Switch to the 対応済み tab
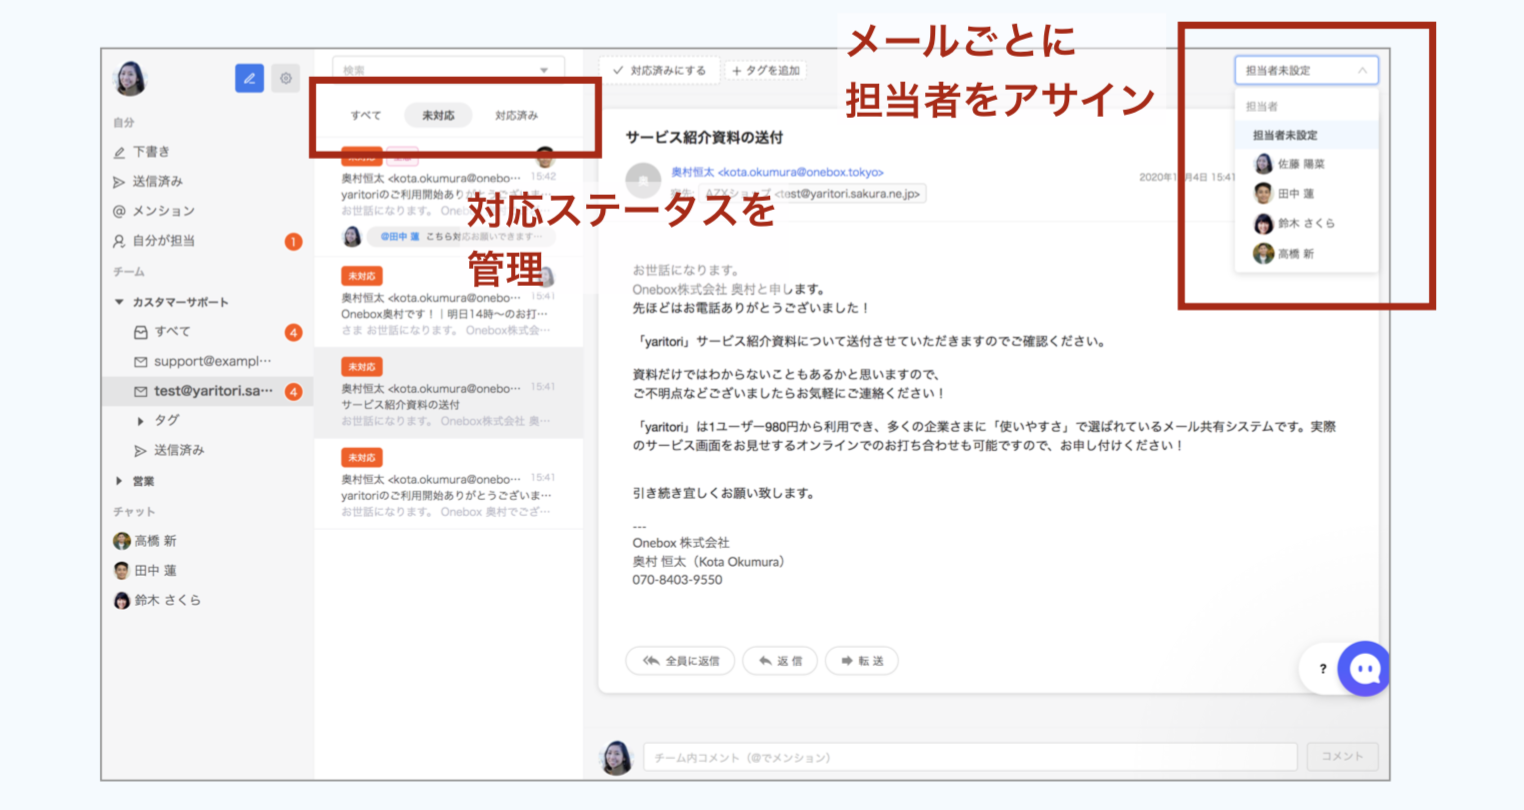Viewport: 1524px width, 810px height. point(516,115)
